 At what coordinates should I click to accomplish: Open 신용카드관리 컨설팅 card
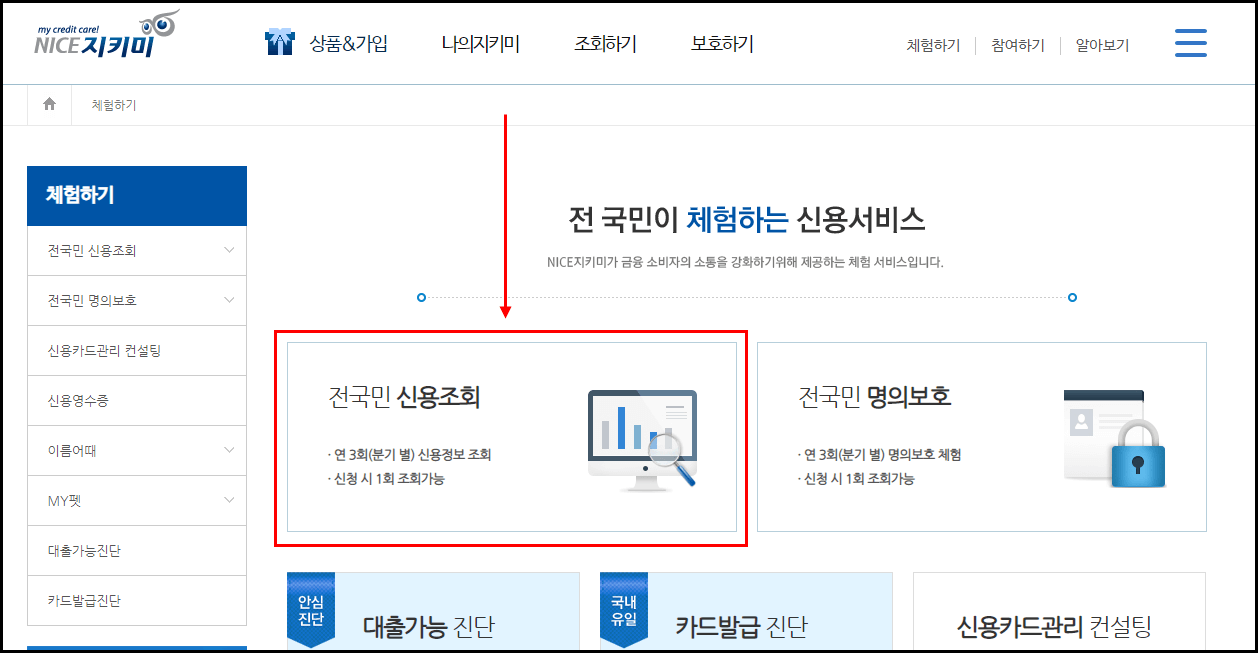coord(1059,611)
